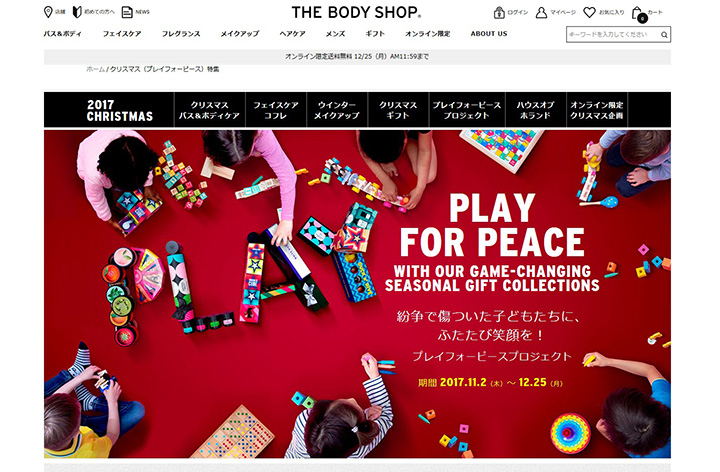Select the オンライン限定クリスマス企画 tab
Viewport: 720px width, 472px height.
coord(597,110)
